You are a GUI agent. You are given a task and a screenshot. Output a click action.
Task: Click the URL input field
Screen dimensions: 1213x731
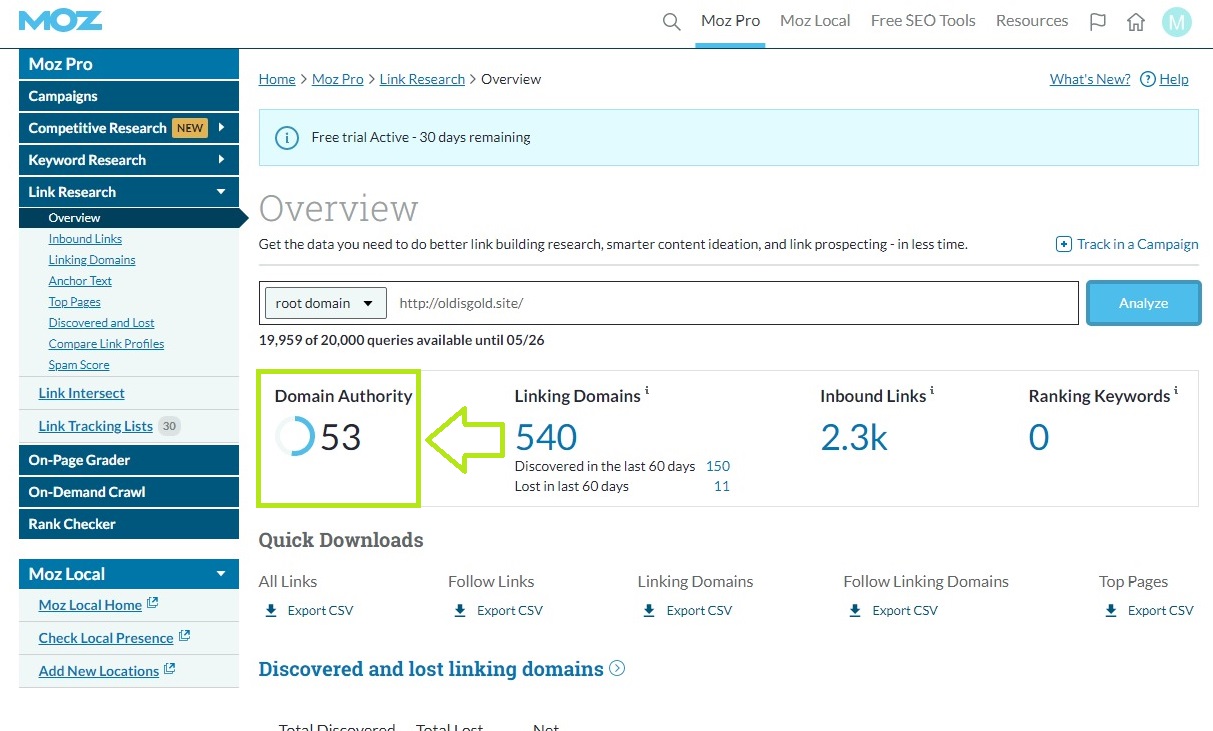[735, 303]
